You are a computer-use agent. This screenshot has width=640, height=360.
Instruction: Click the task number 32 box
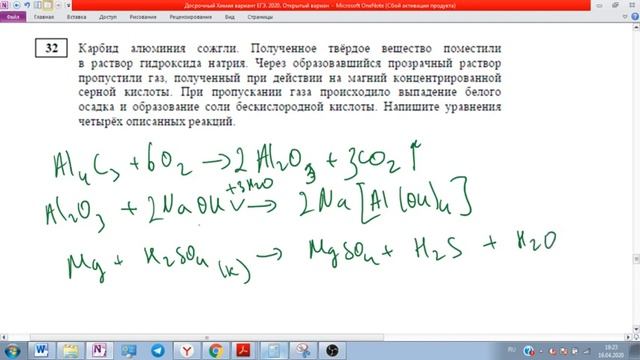51,48
